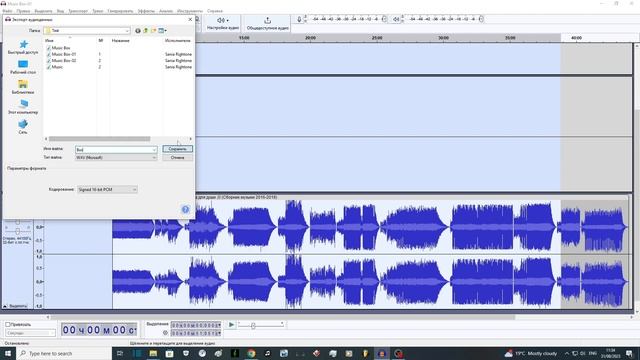640x360 pixels.
Task: Click the Windows search box on taskbar
Action: 64,353
